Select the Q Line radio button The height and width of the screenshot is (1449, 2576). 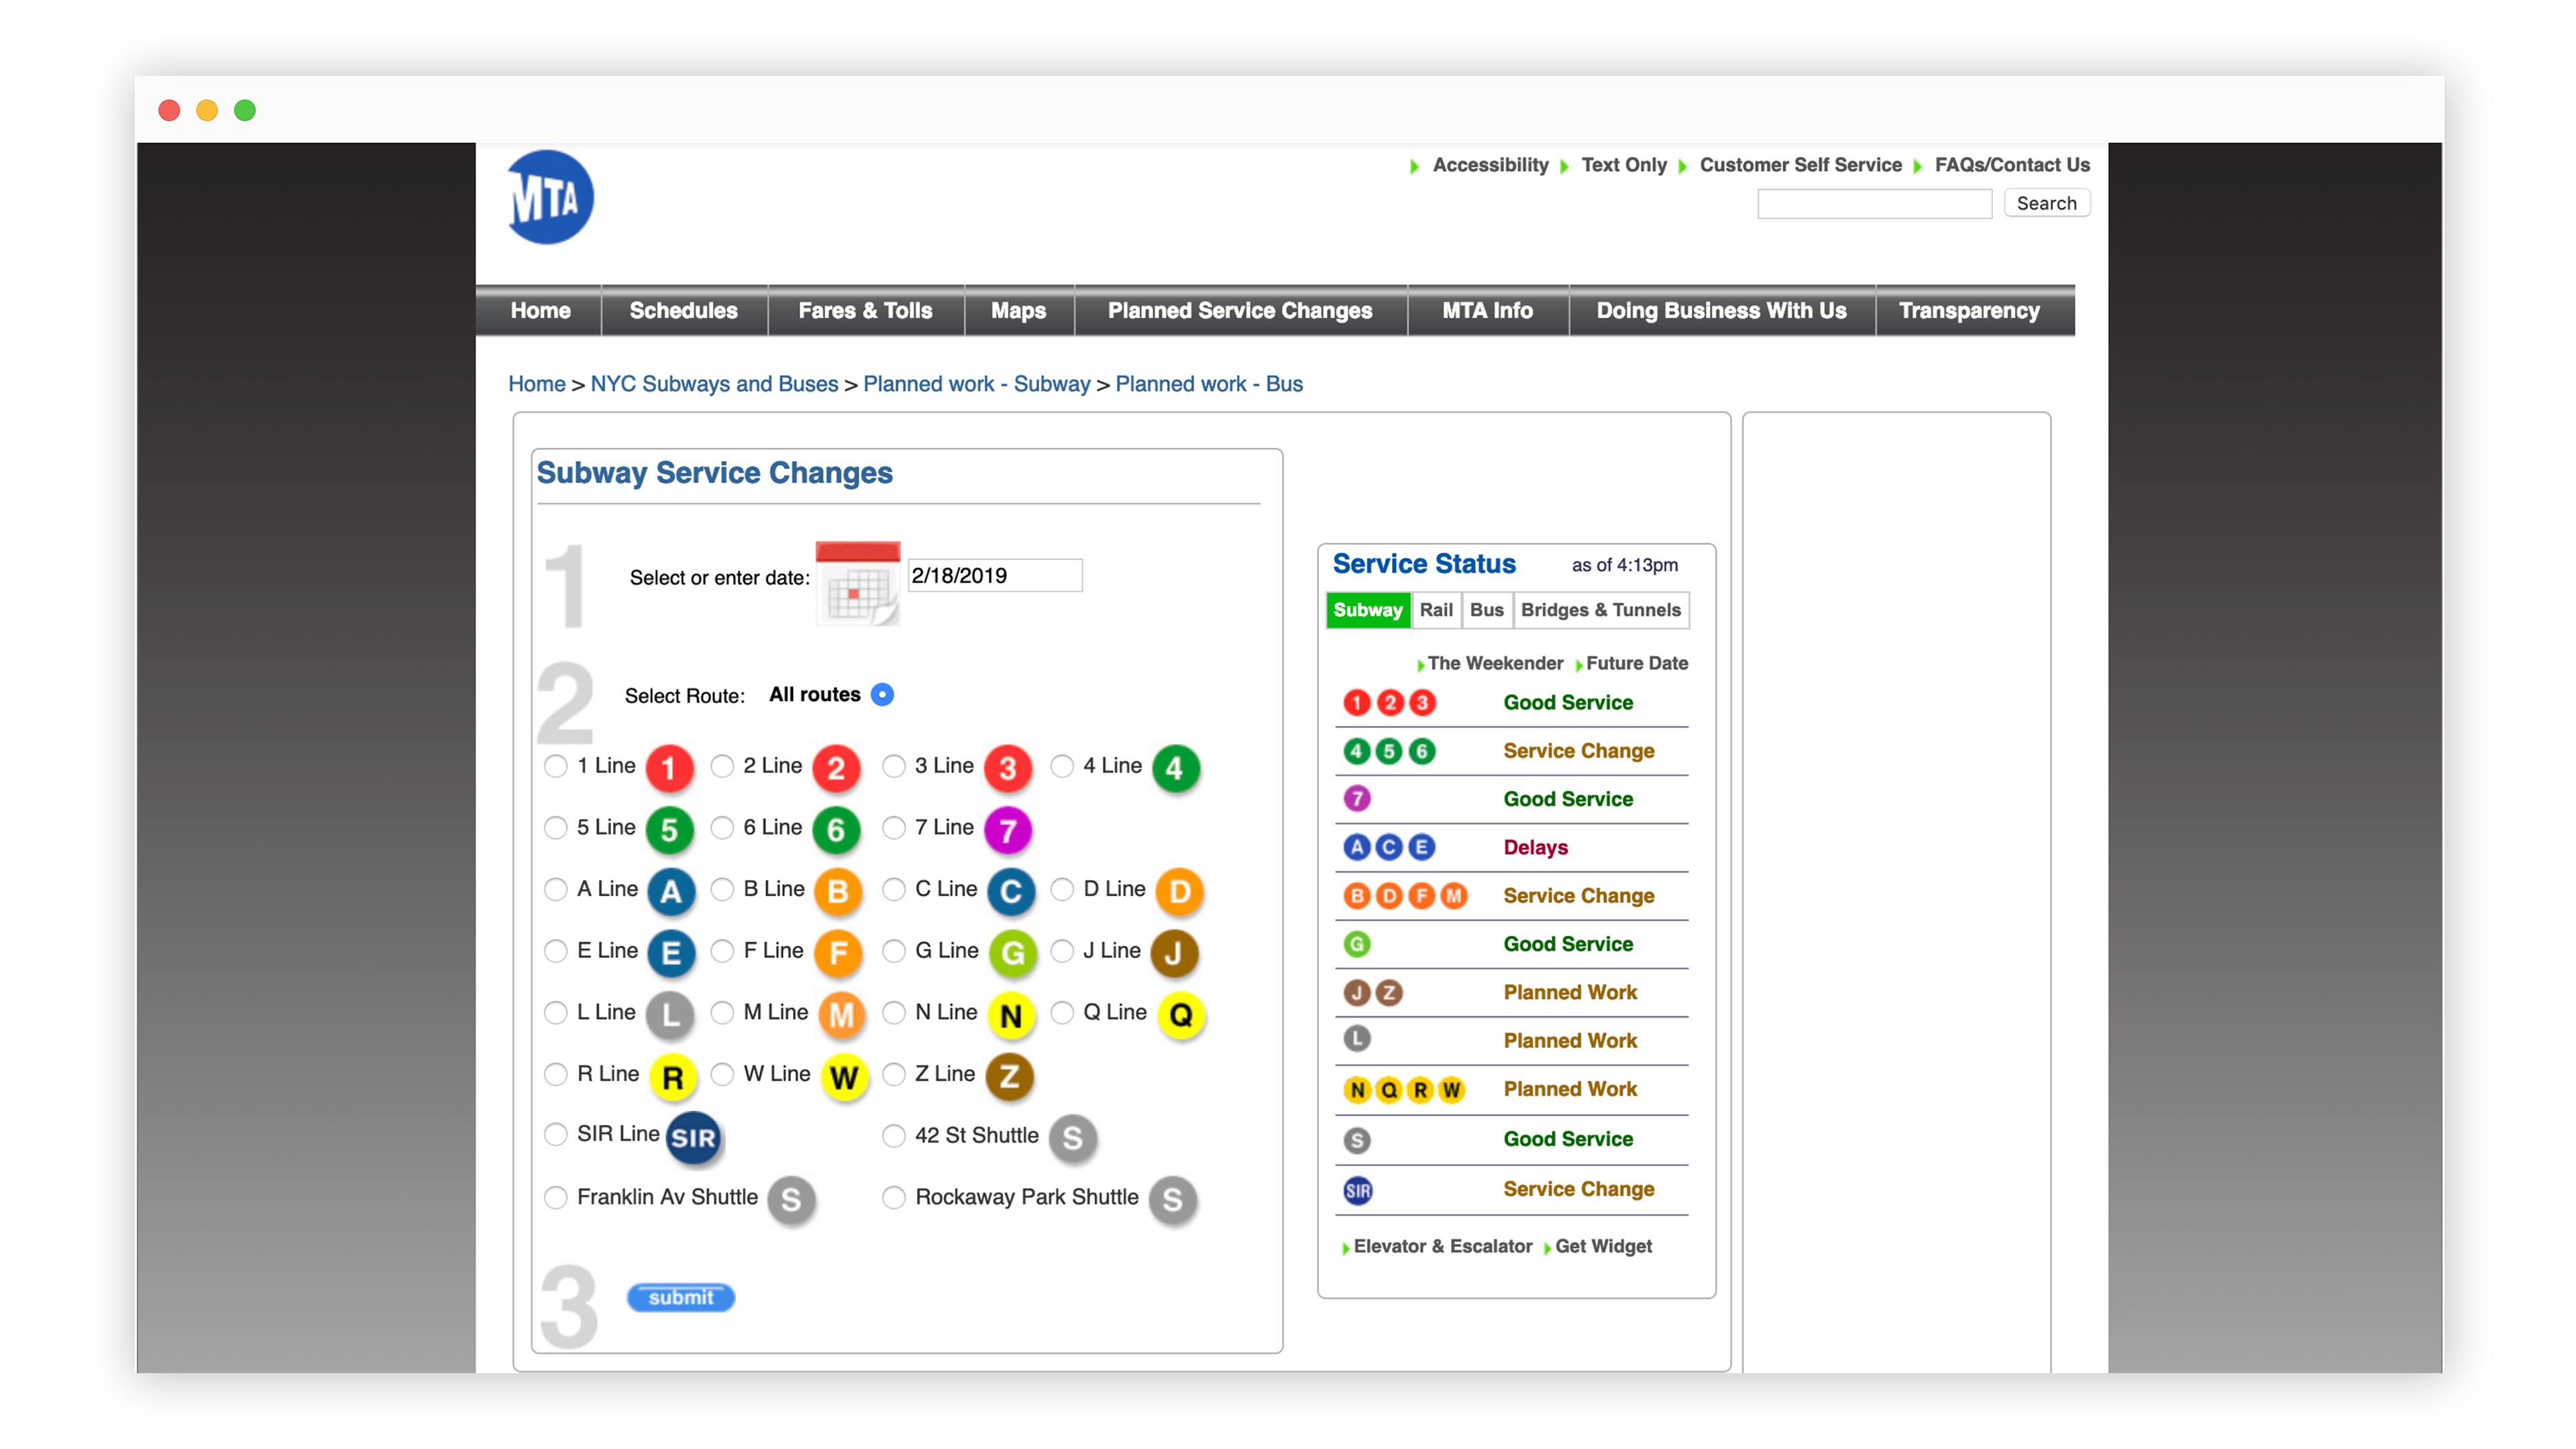[x=1062, y=1013]
